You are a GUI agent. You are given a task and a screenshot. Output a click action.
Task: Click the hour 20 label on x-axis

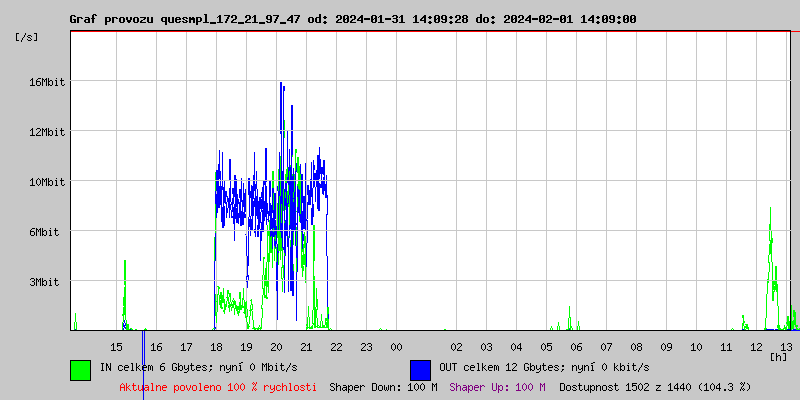tap(277, 346)
